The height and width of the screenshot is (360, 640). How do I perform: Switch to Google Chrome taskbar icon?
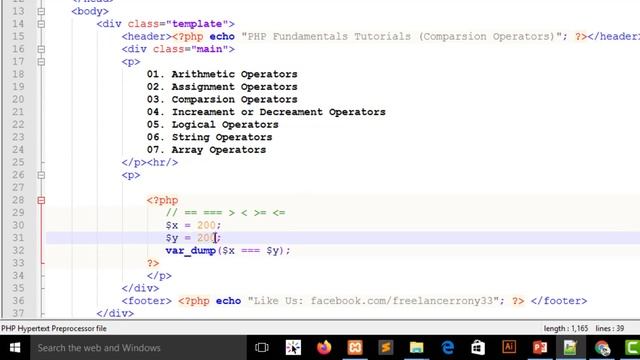pos(602,348)
